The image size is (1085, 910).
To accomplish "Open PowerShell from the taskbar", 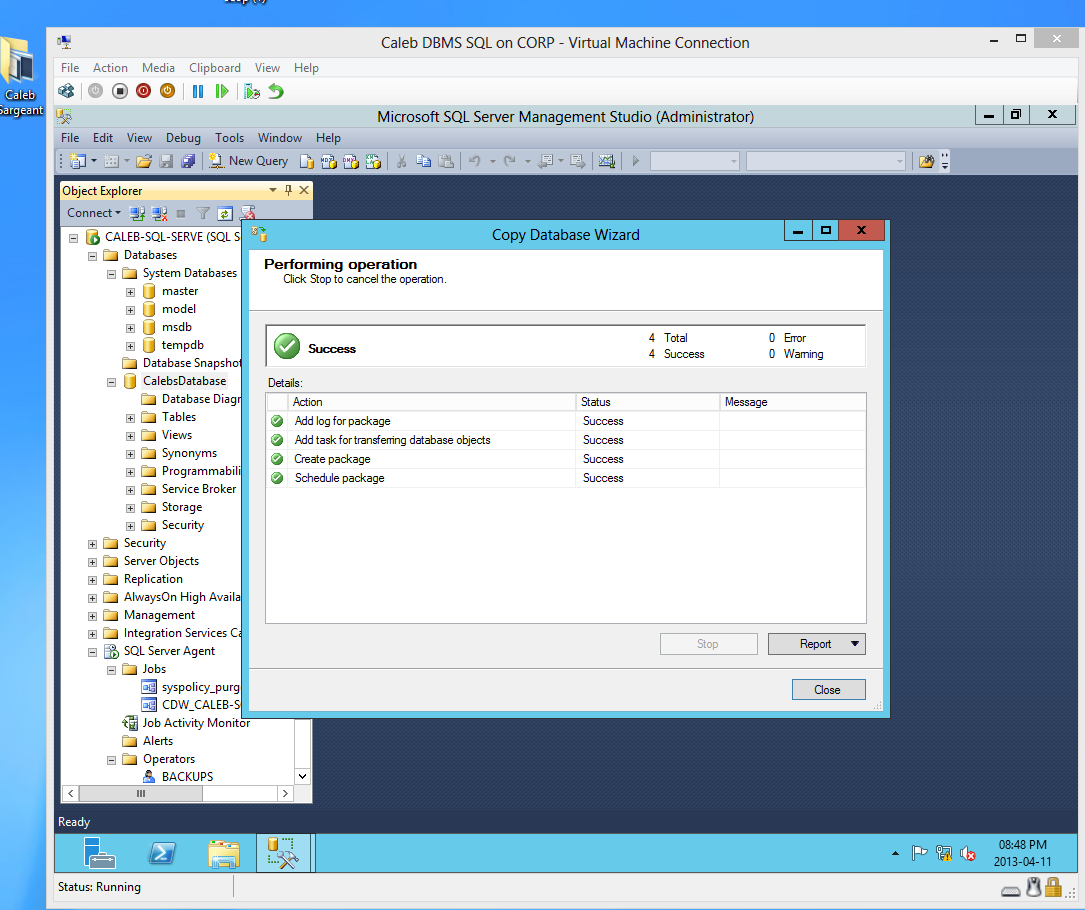I will [162, 853].
